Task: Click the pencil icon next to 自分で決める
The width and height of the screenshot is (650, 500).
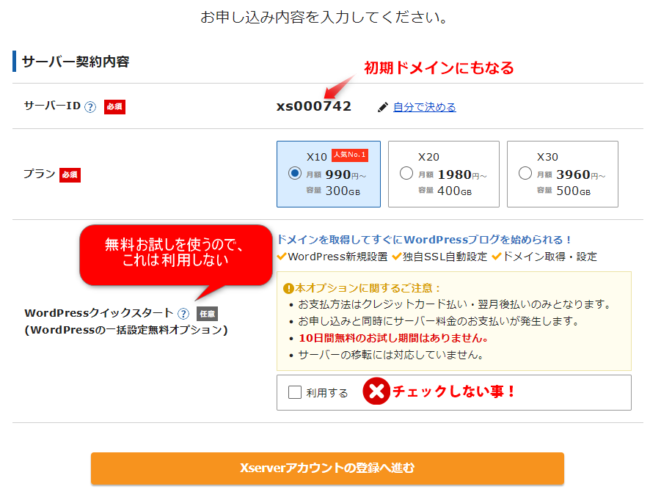Action: point(382,107)
